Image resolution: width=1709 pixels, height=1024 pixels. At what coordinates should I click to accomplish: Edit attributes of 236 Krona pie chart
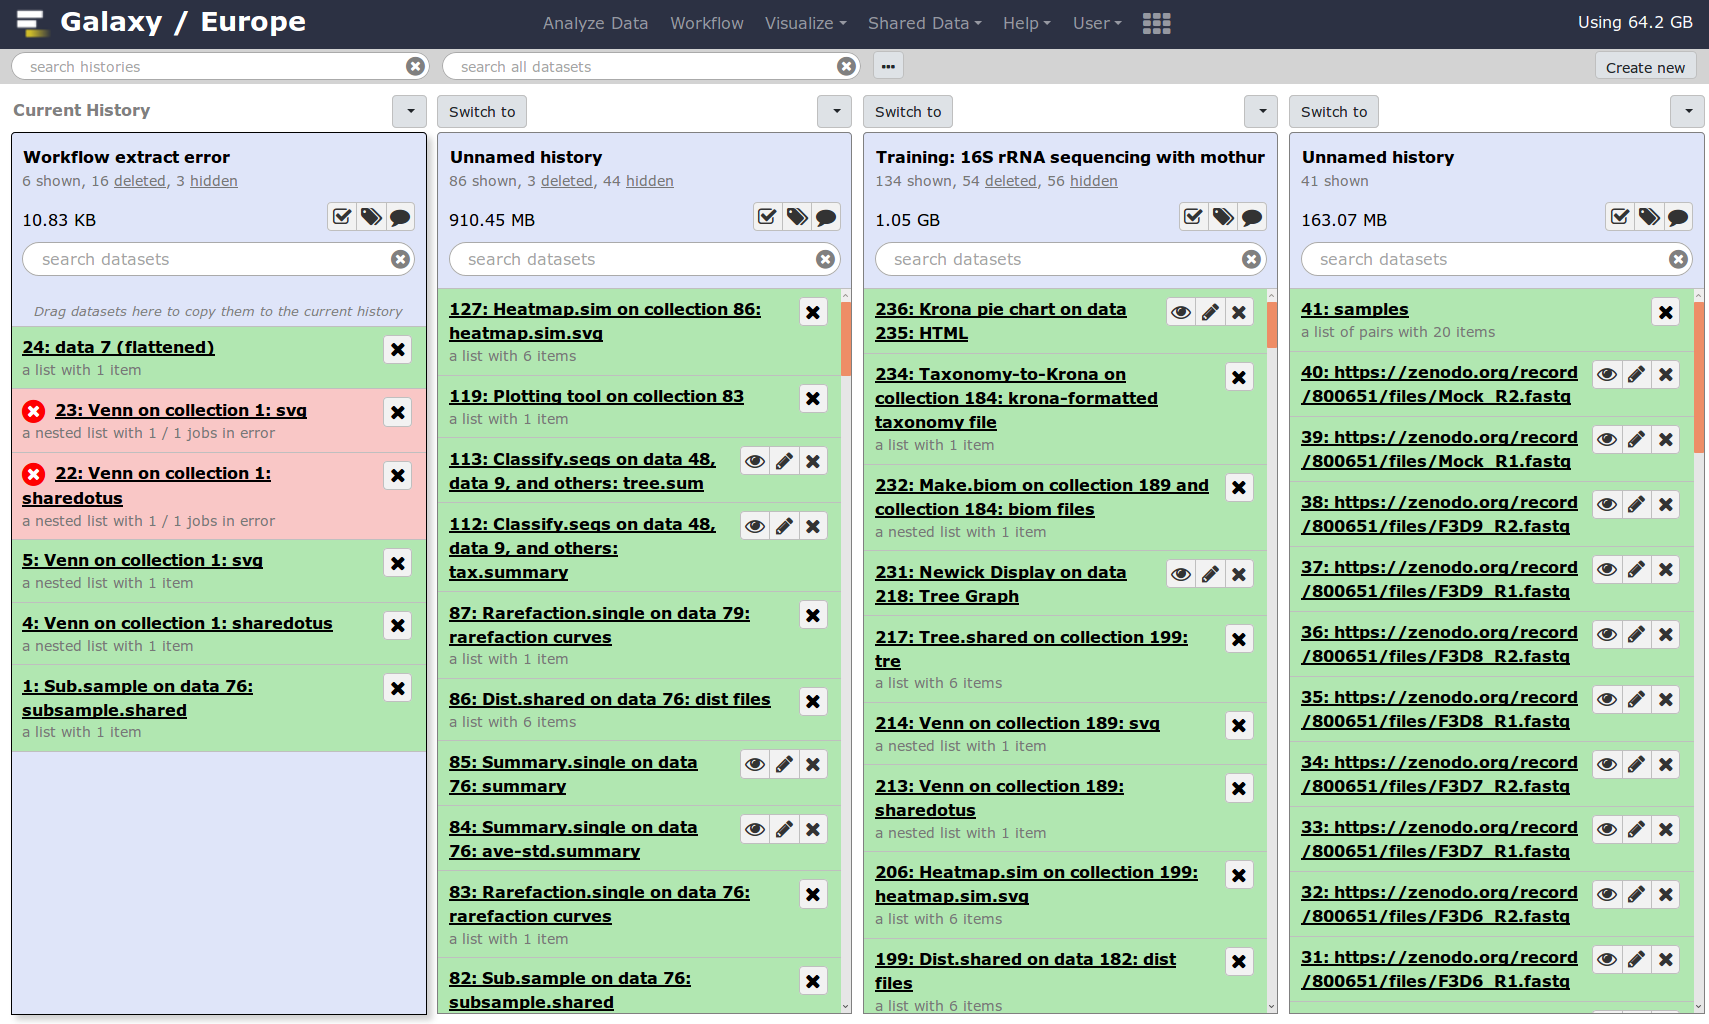[1210, 312]
